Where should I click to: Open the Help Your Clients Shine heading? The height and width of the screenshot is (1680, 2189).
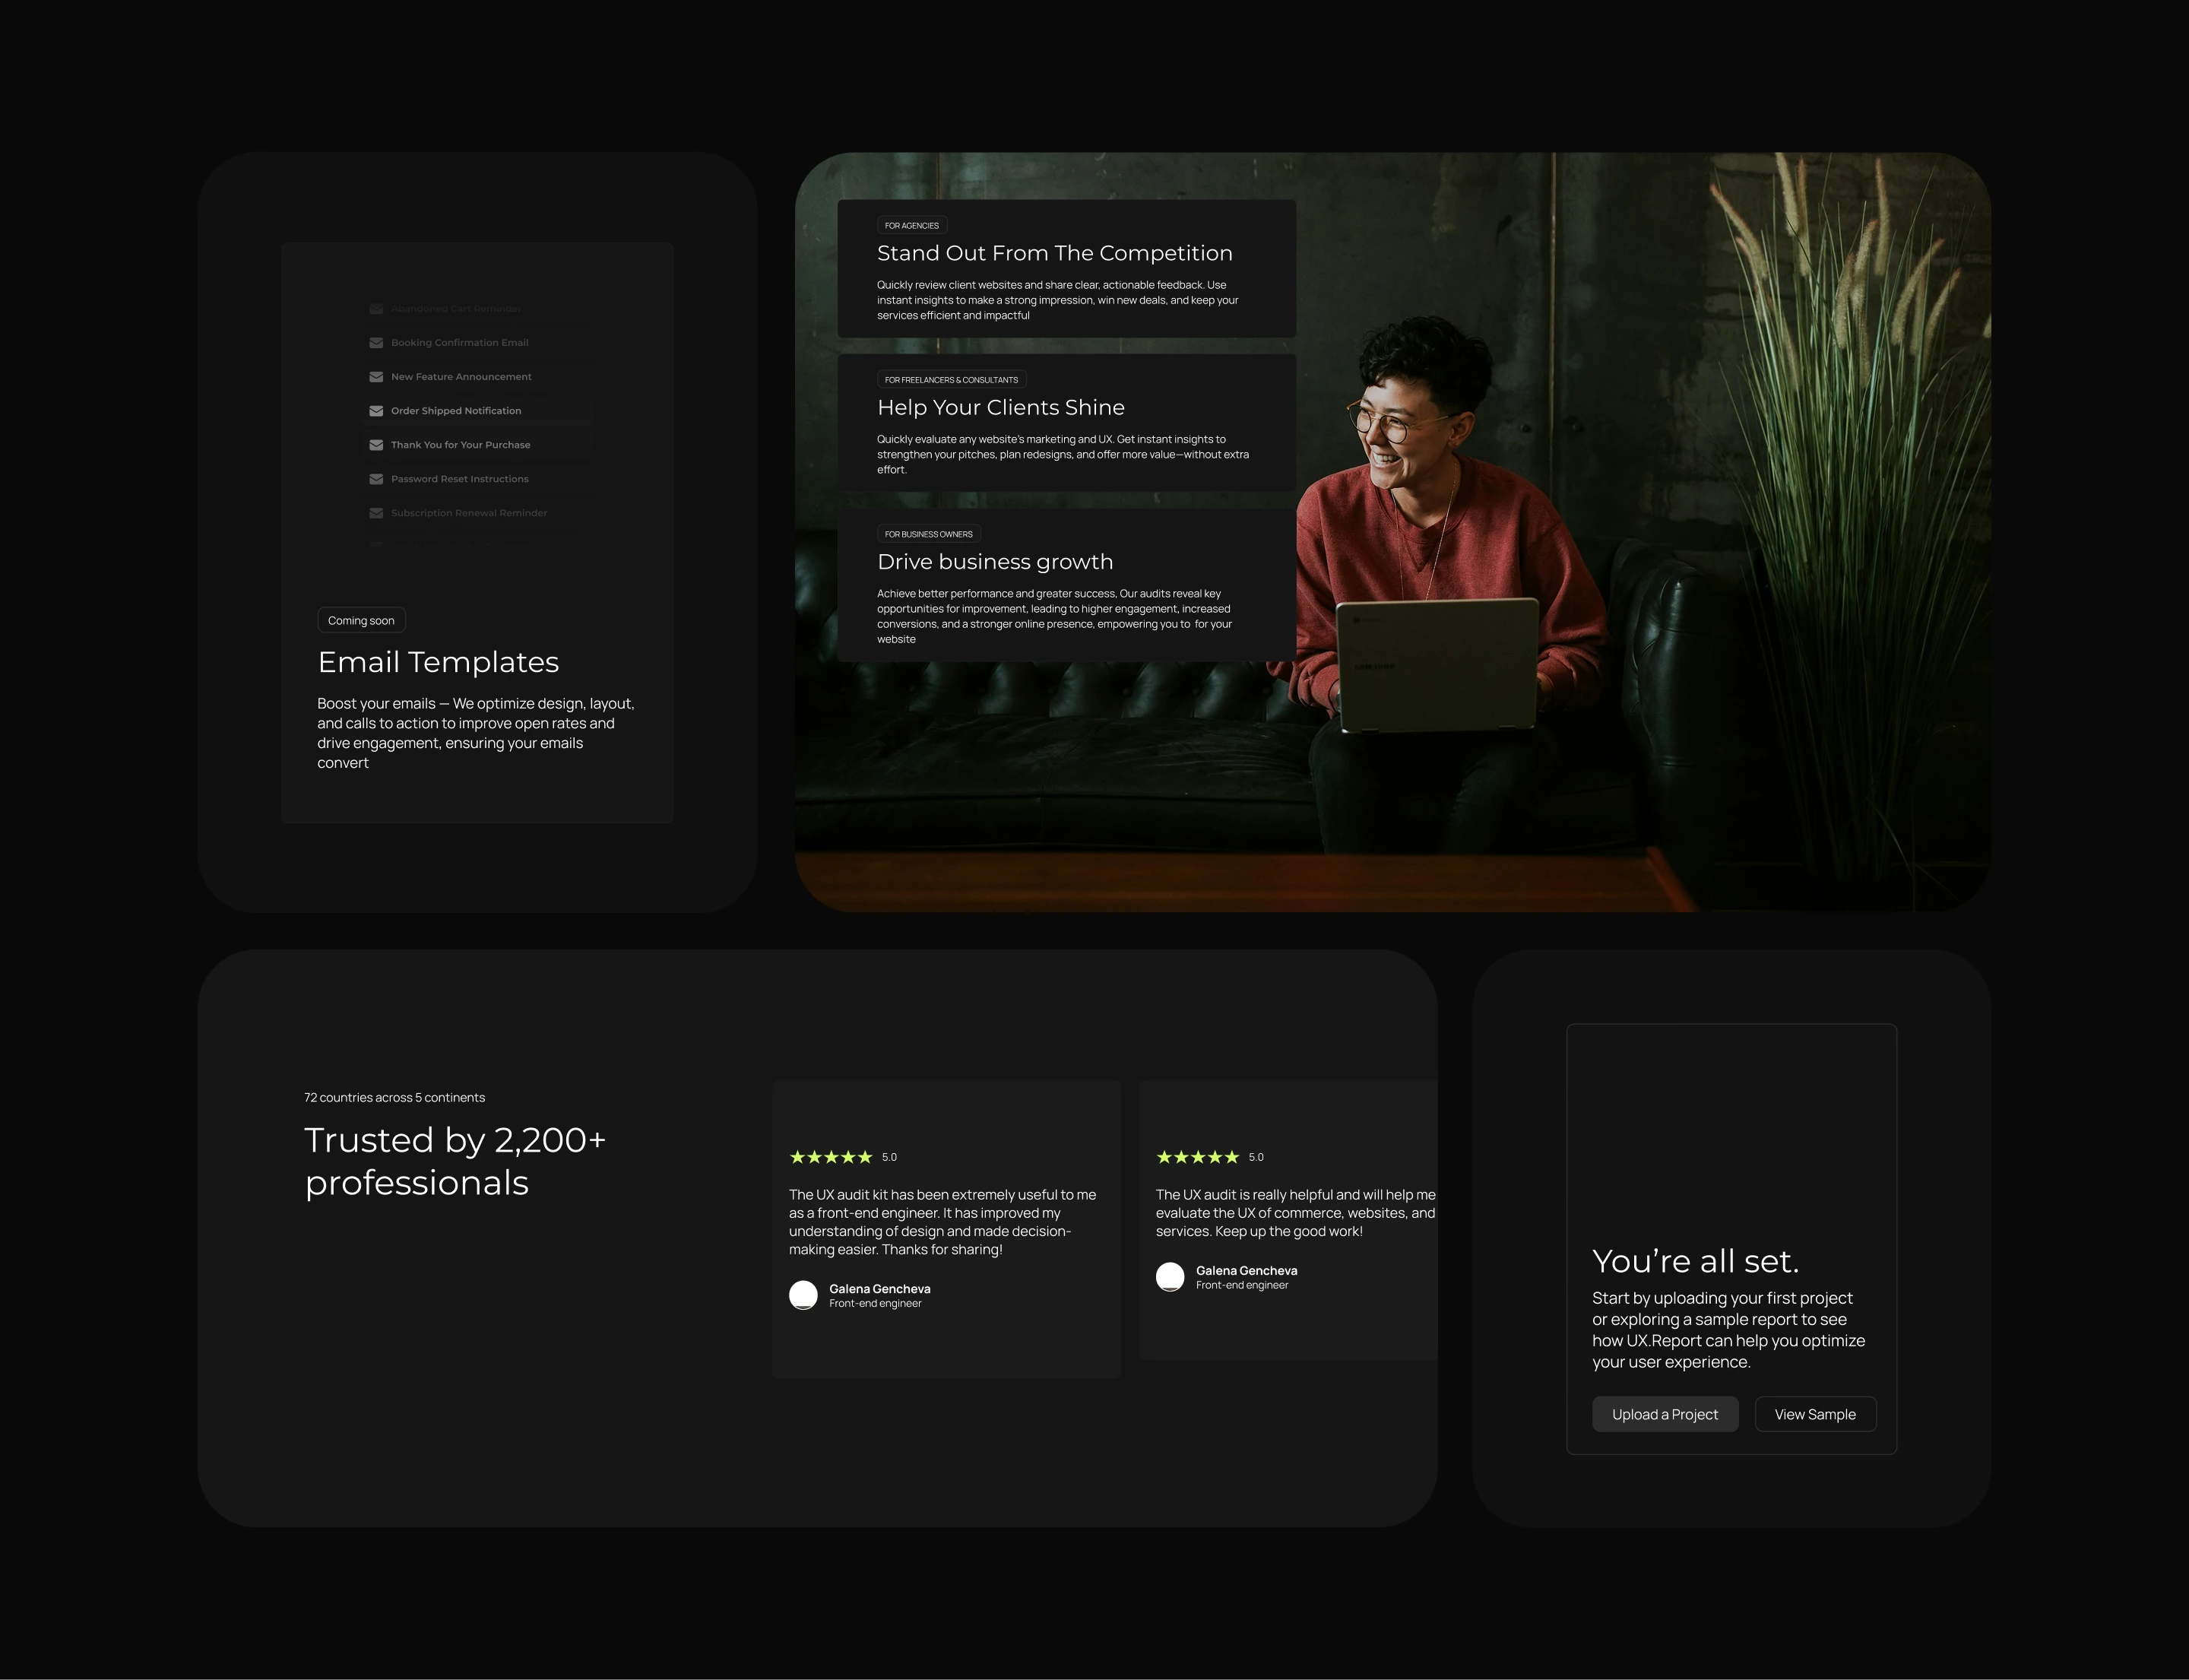pyautogui.click(x=1000, y=408)
